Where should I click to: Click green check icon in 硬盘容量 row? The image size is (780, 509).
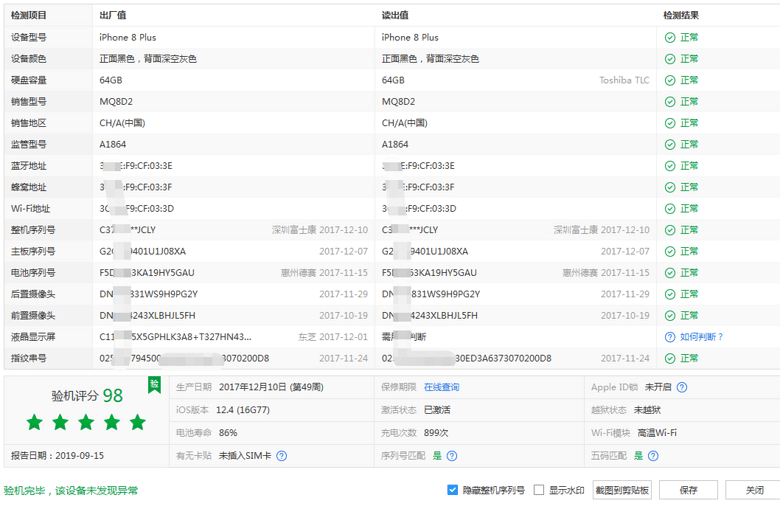coord(670,81)
